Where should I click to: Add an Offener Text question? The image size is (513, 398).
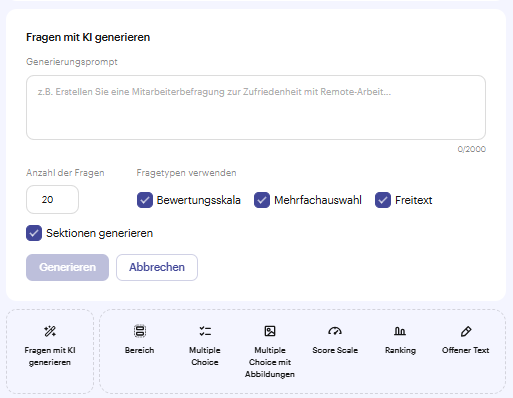(465, 340)
